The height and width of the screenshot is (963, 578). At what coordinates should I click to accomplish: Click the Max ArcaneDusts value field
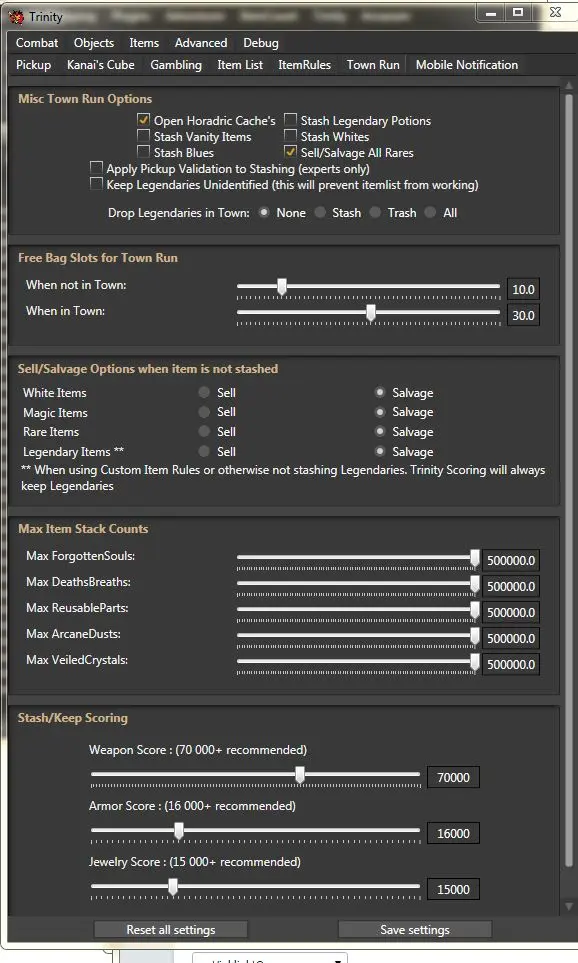pos(511,638)
